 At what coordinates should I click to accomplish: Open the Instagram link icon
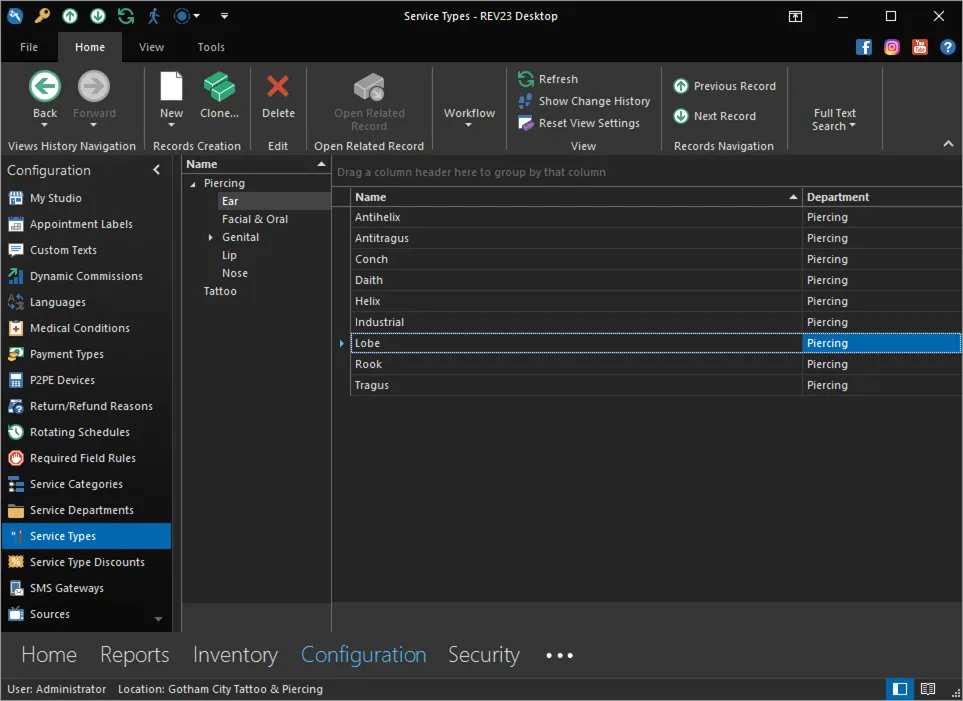point(892,47)
